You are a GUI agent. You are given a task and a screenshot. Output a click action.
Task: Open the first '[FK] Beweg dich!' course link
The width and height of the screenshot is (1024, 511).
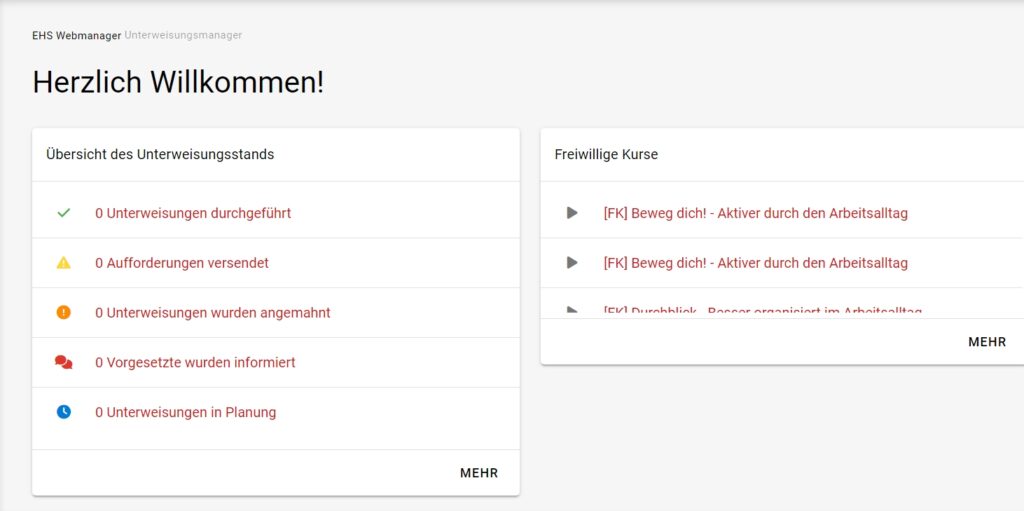(x=755, y=213)
